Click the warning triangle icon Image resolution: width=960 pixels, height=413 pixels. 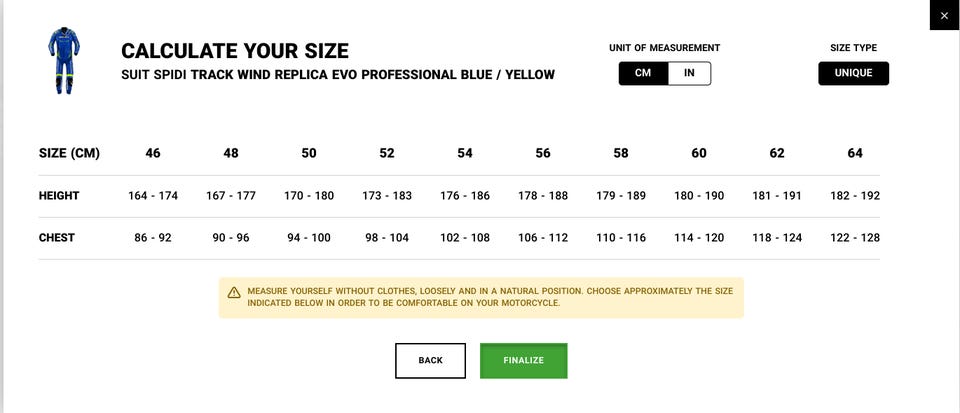point(234,292)
